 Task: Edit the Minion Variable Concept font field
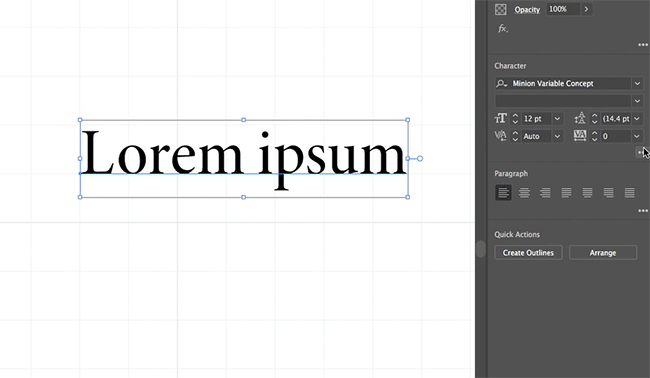click(x=570, y=83)
